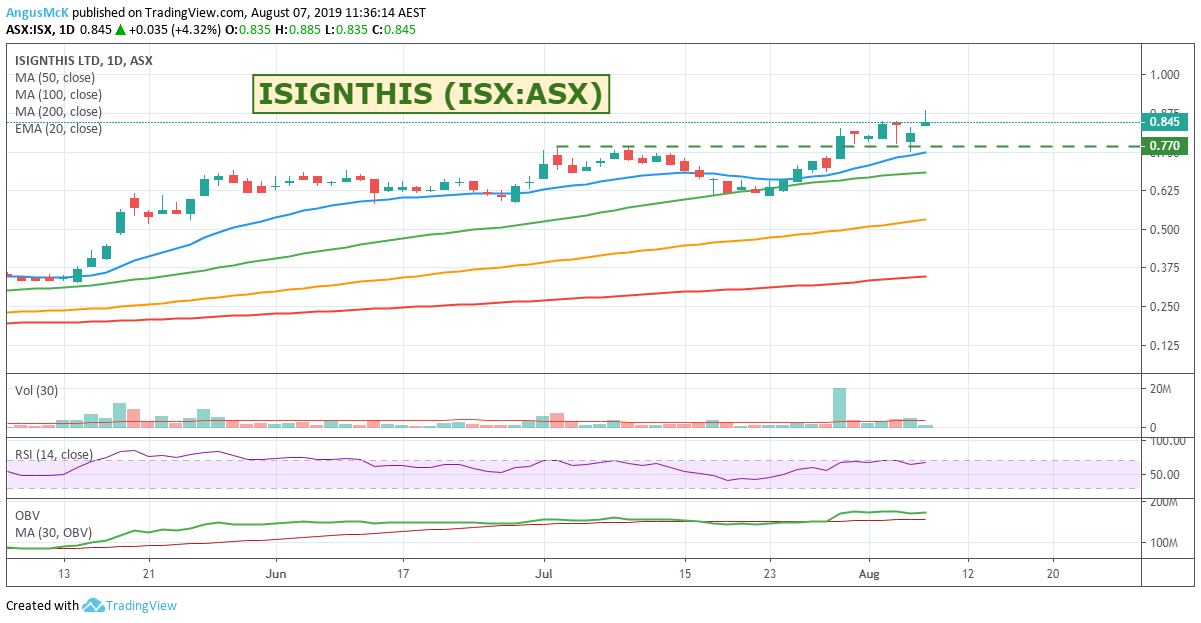Screen dimensions: 1201x623
Task: Select the MA (50, close) indicator label
Action: click(x=54, y=77)
